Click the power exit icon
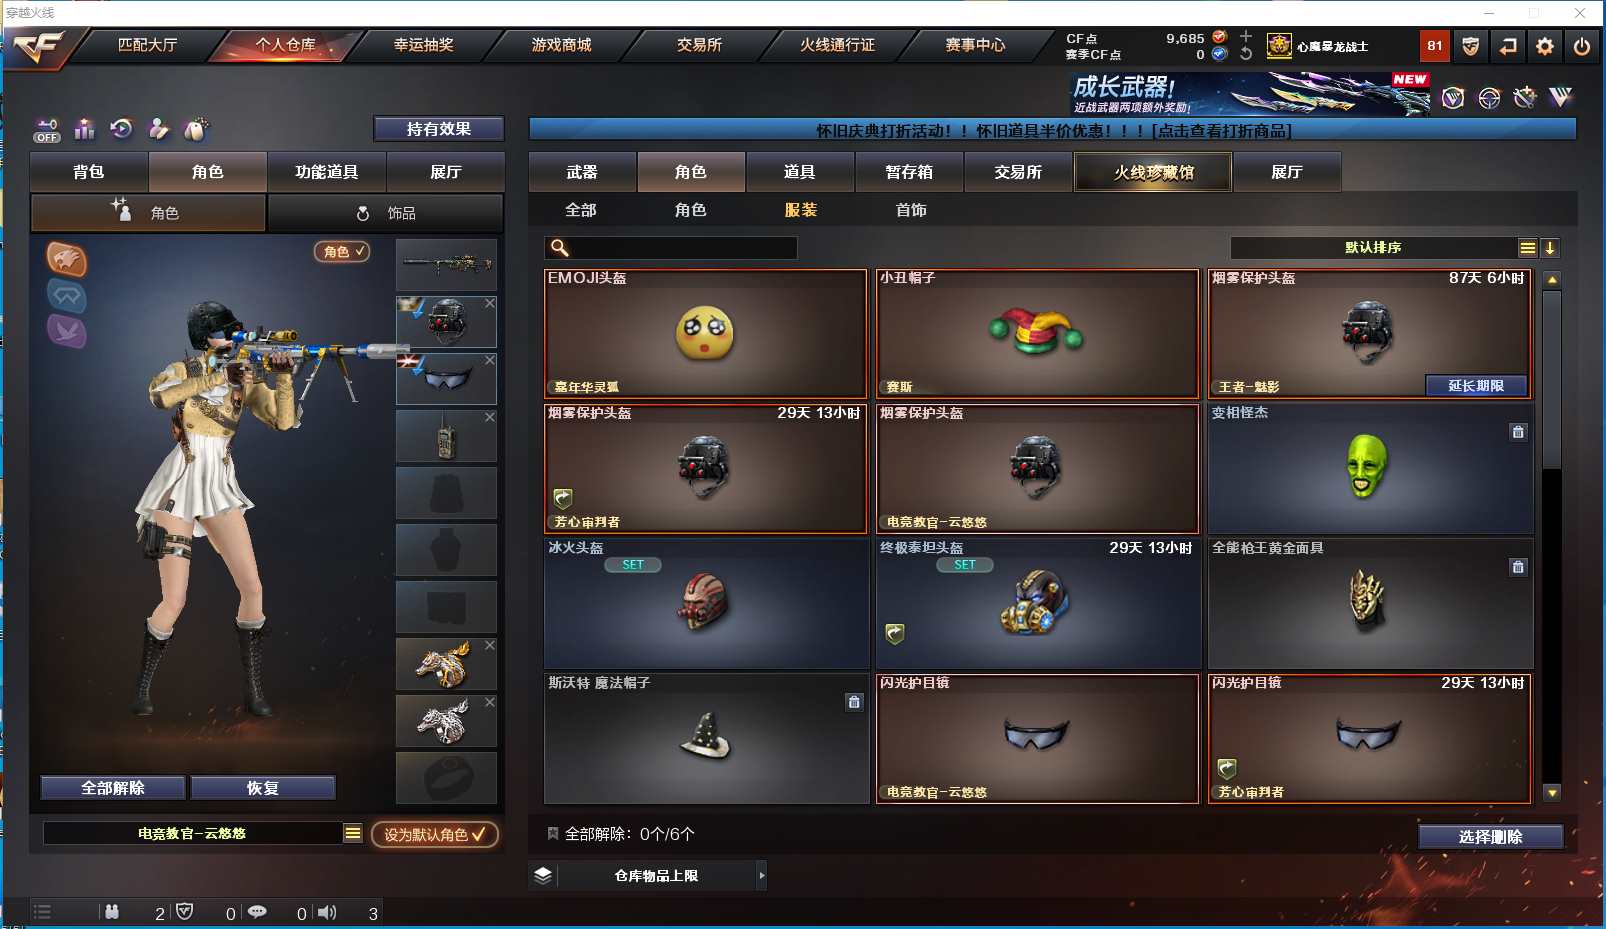The width and height of the screenshot is (1606, 929). 1581,46
